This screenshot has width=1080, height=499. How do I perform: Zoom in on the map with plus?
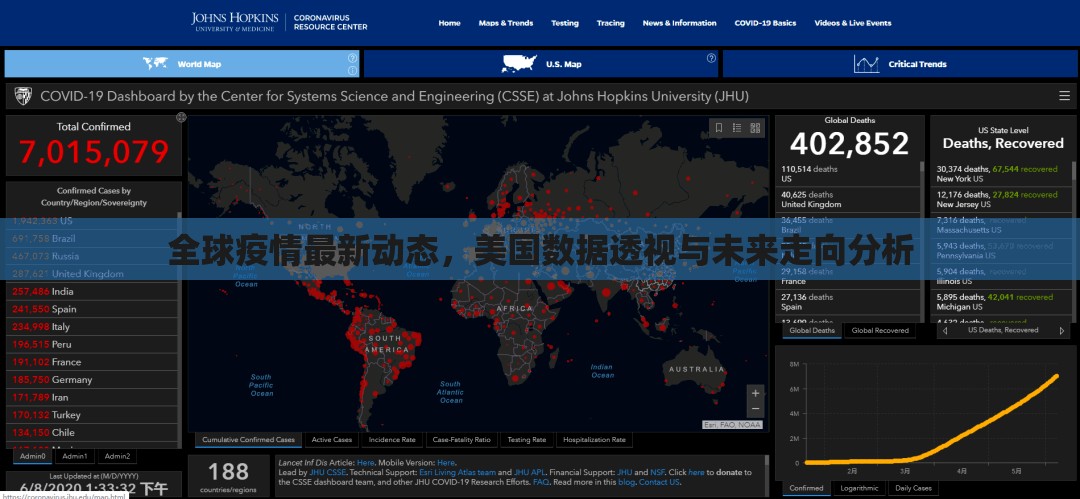pos(755,393)
